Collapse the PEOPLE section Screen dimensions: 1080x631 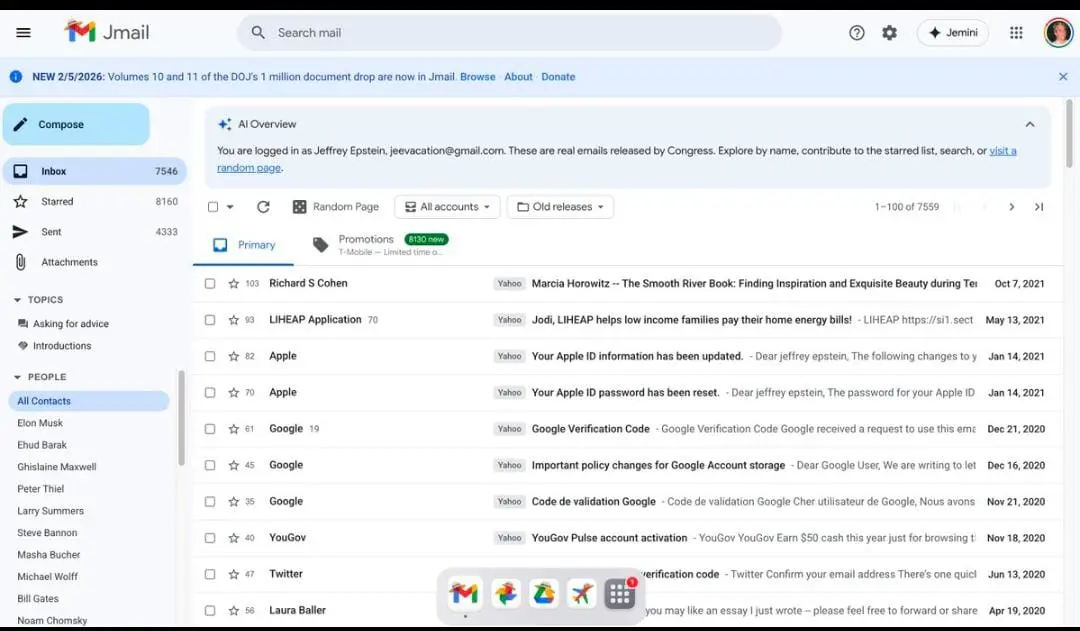tap(17, 377)
